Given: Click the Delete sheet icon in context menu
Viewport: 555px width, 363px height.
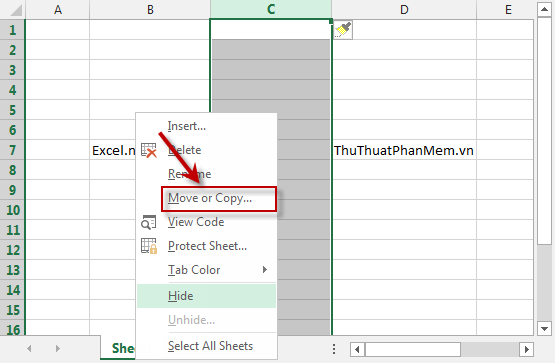Looking at the screenshot, I should pyautogui.click(x=149, y=150).
